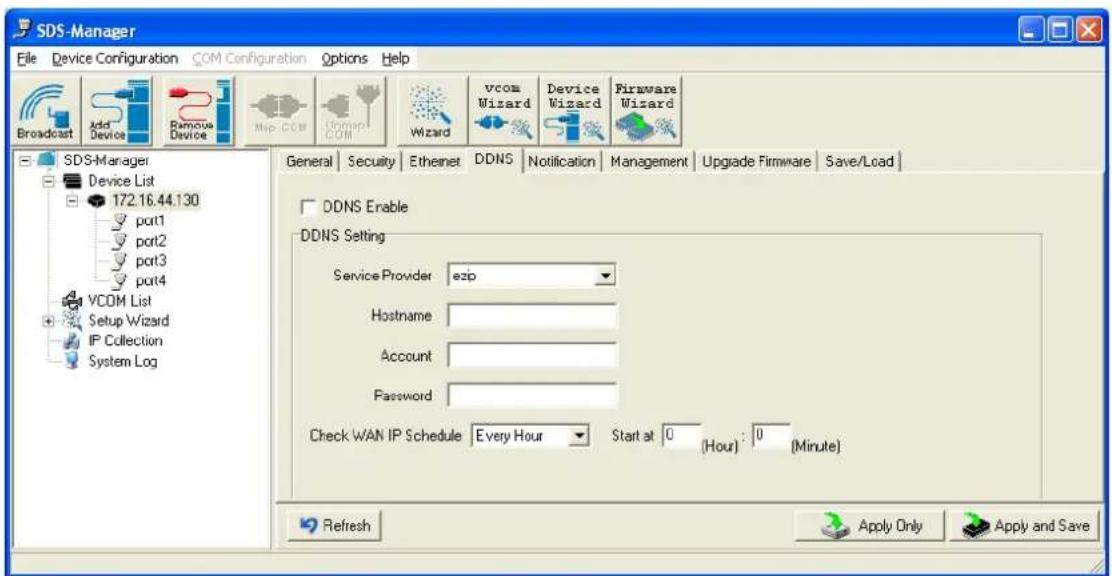
Task: Open the general Wizard tool
Action: coord(432,111)
